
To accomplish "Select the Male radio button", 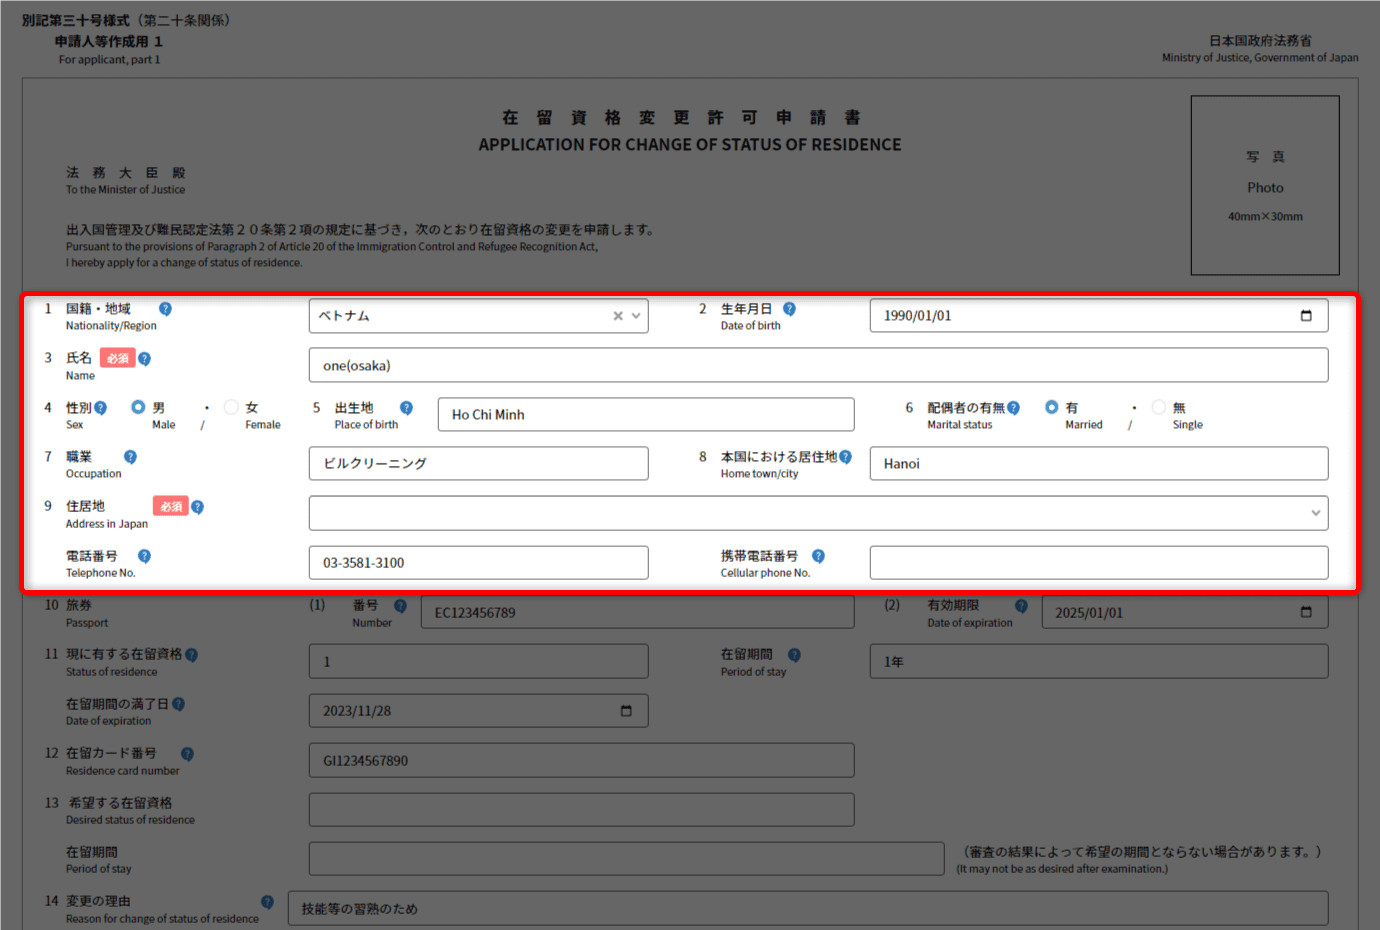I will [x=138, y=407].
